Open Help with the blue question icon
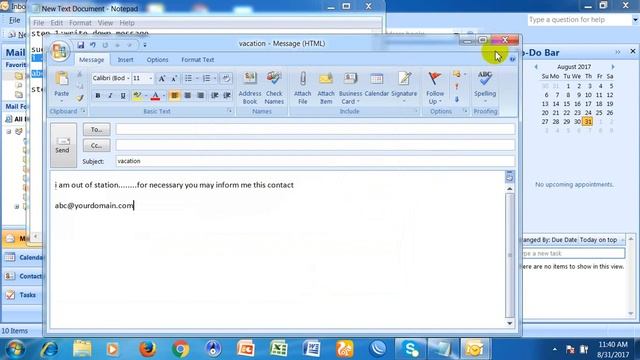This screenshot has height=360, width=640. coord(513,59)
